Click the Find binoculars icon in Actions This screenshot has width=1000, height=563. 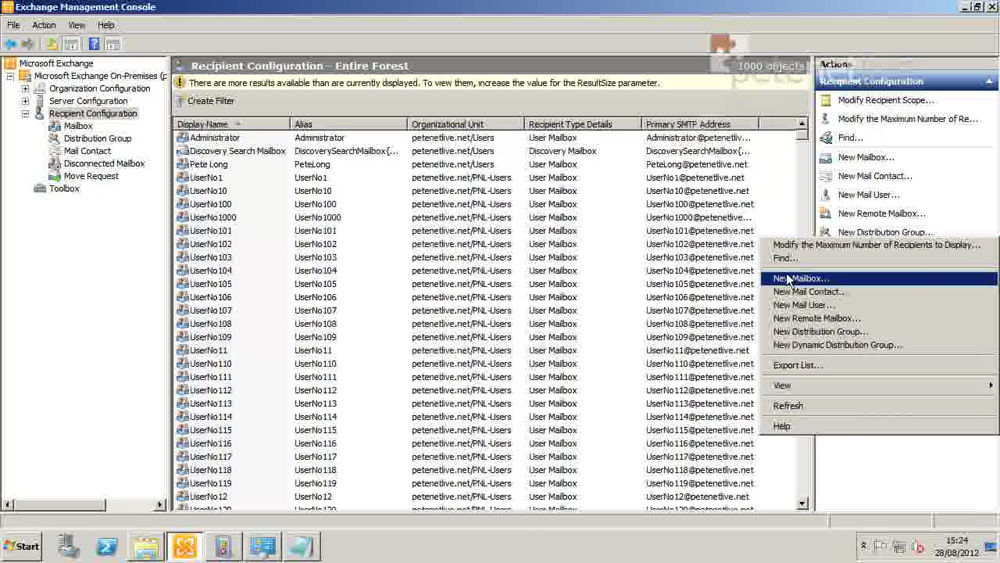point(826,137)
